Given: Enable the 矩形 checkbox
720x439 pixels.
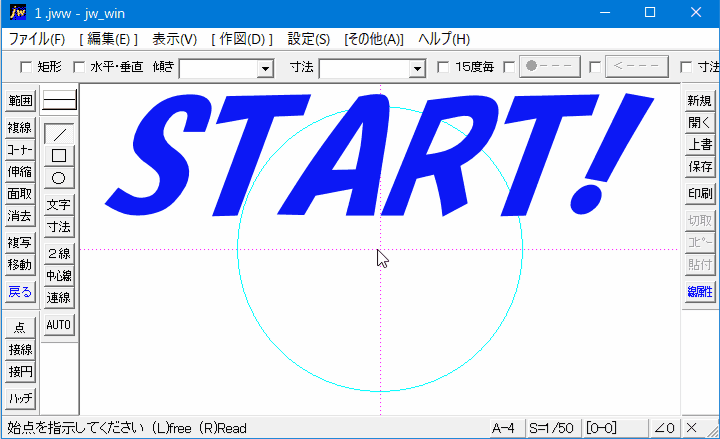Looking at the screenshot, I should (27, 68).
